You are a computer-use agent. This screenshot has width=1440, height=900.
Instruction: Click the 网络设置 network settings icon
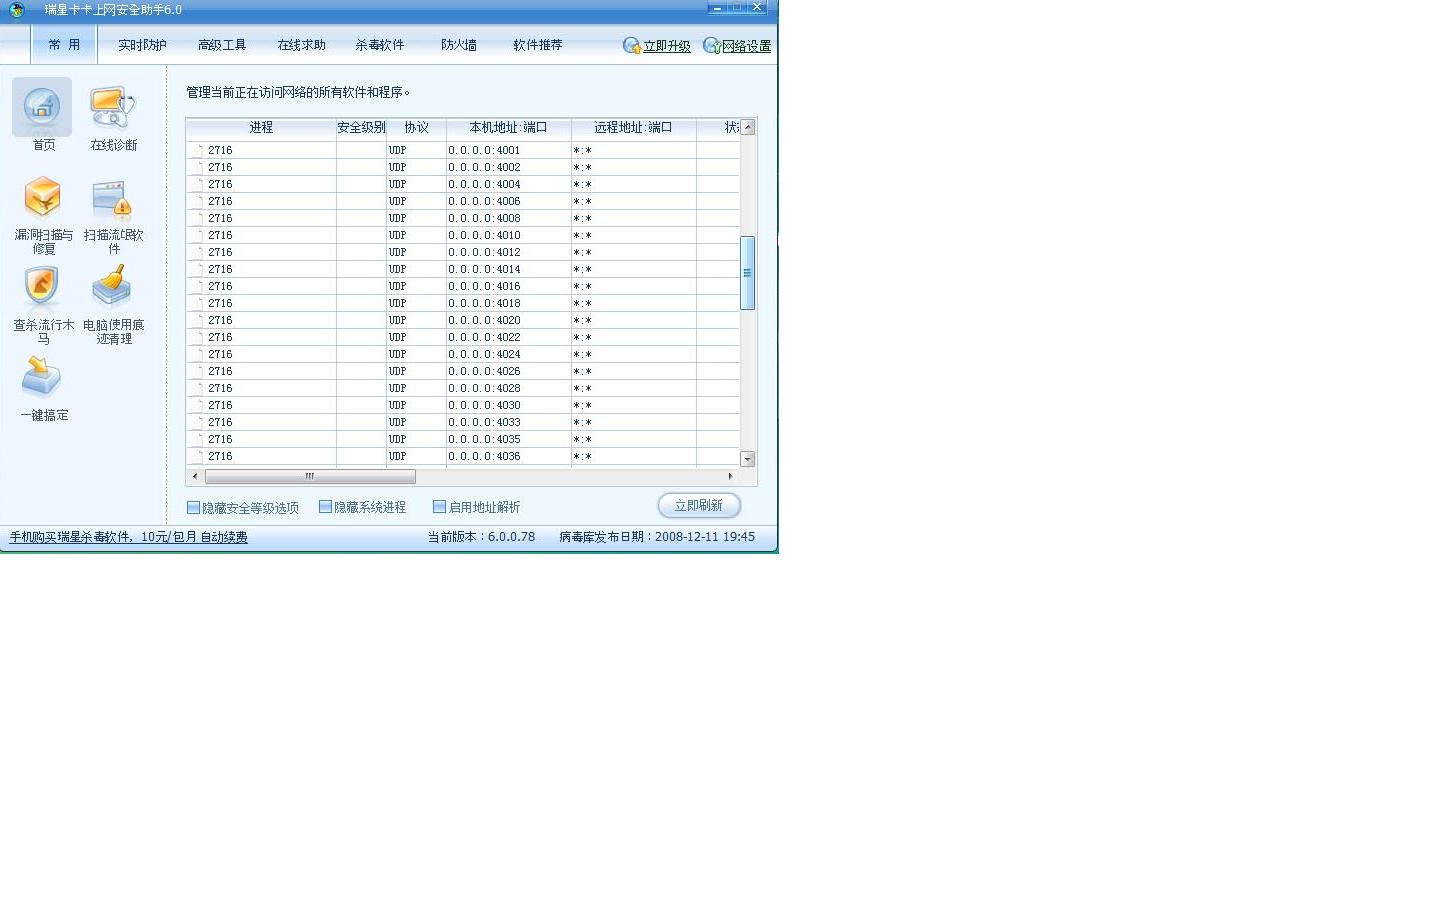point(712,46)
